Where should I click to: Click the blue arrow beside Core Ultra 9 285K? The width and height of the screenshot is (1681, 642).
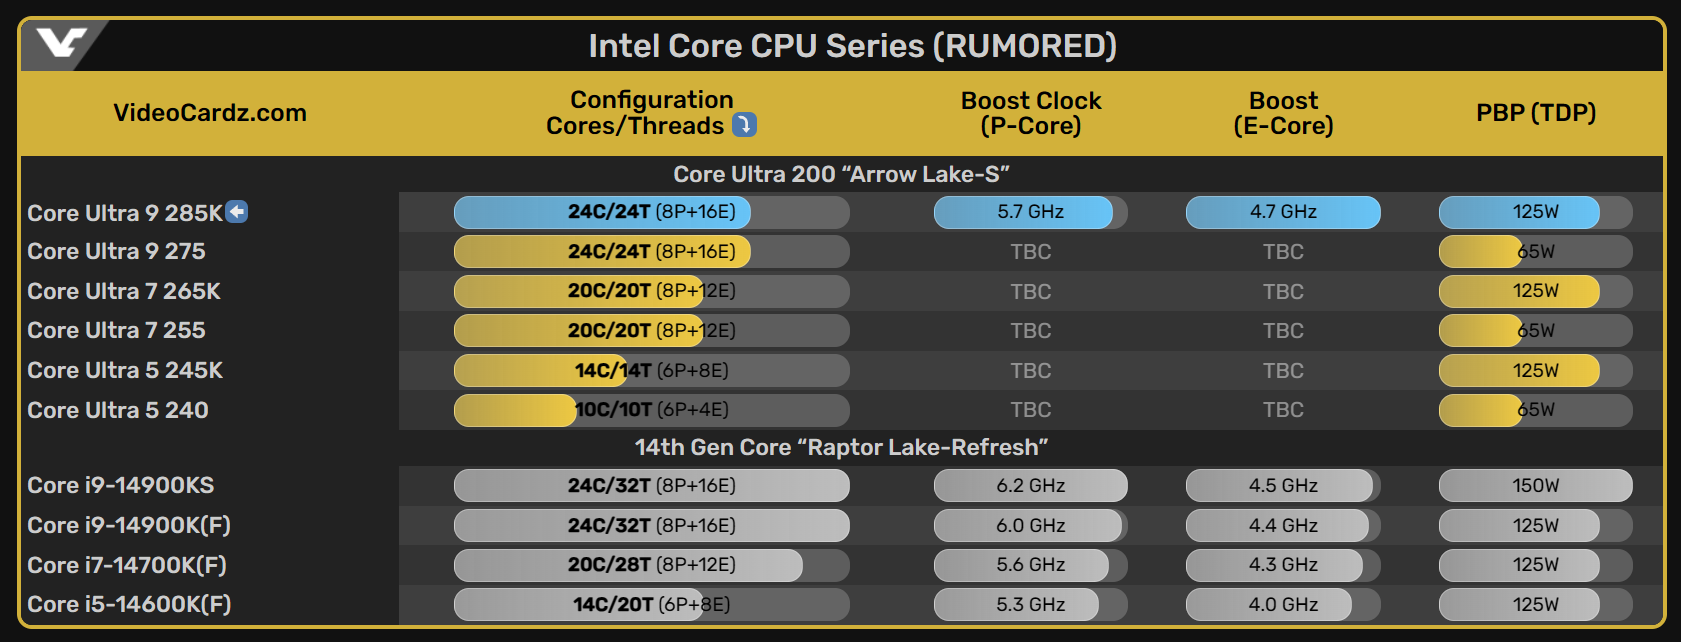[237, 212]
